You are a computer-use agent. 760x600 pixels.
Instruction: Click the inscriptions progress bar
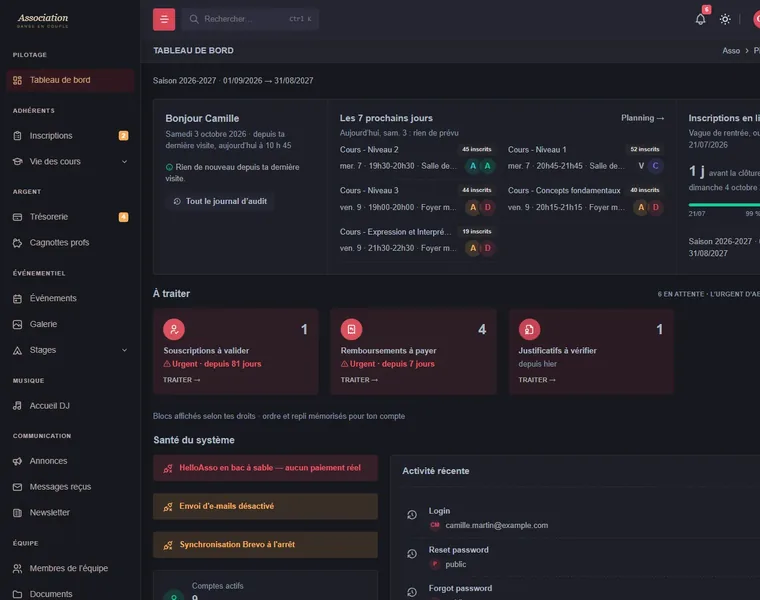pos(724,205)
